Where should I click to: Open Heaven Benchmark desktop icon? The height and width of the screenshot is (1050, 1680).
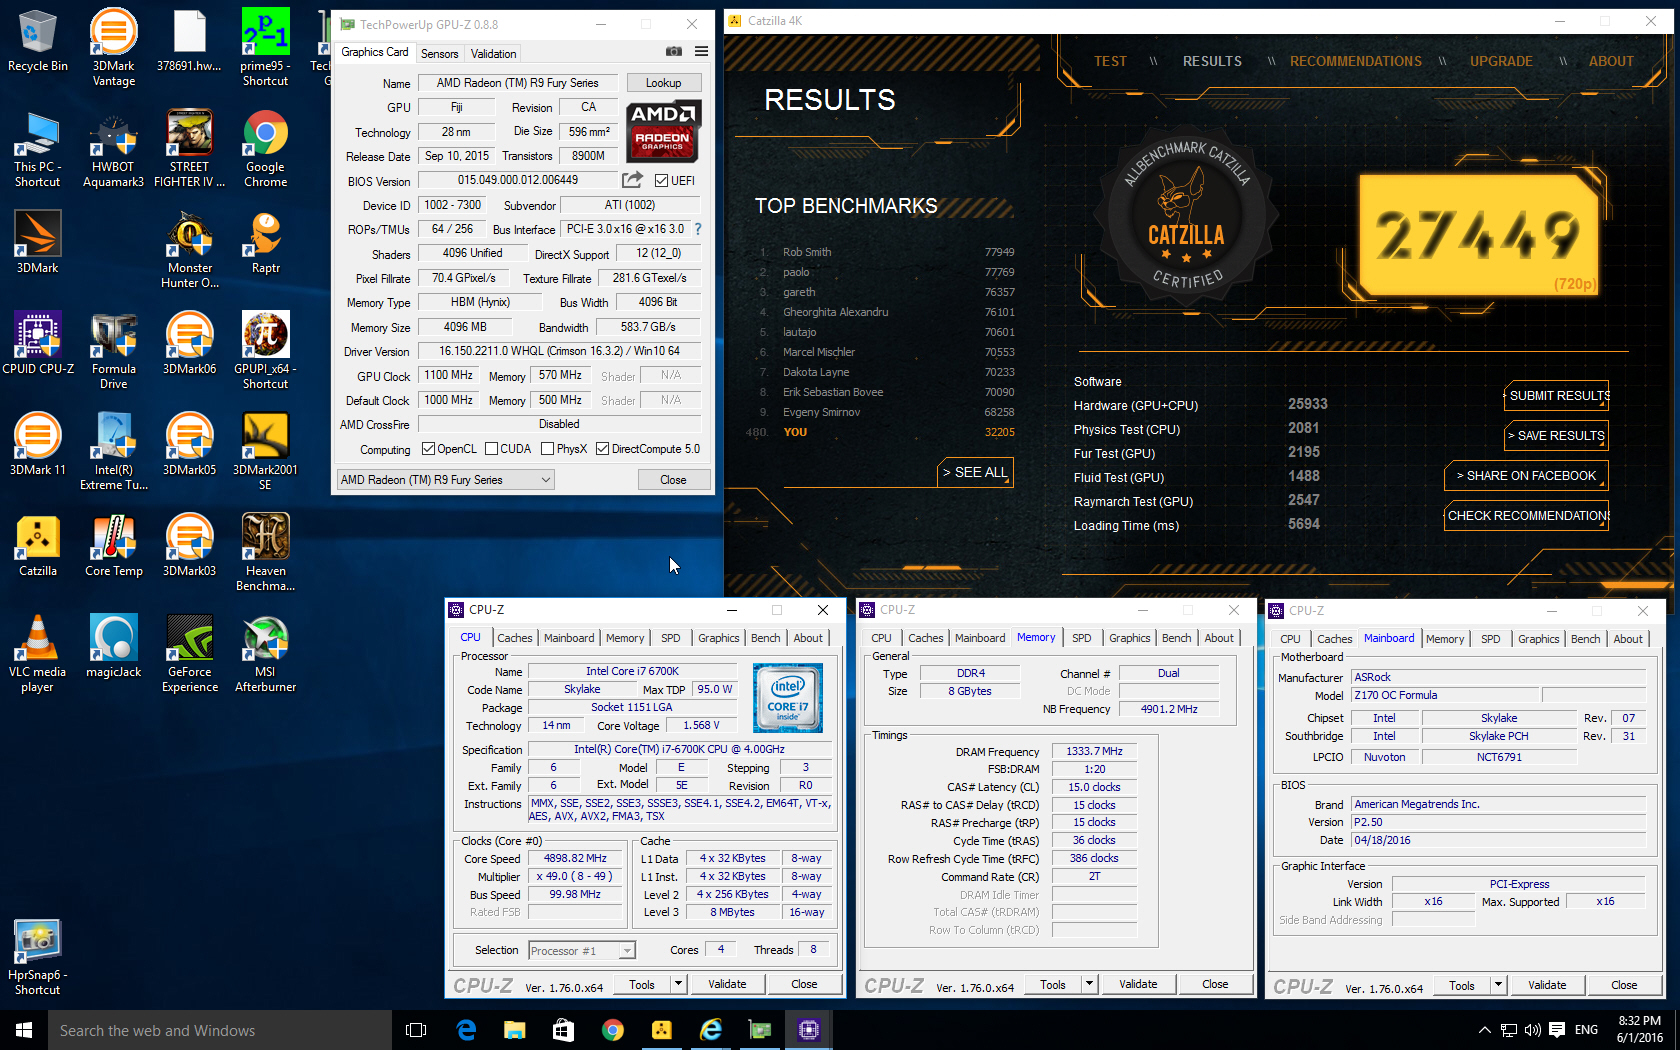pos(265,552)
